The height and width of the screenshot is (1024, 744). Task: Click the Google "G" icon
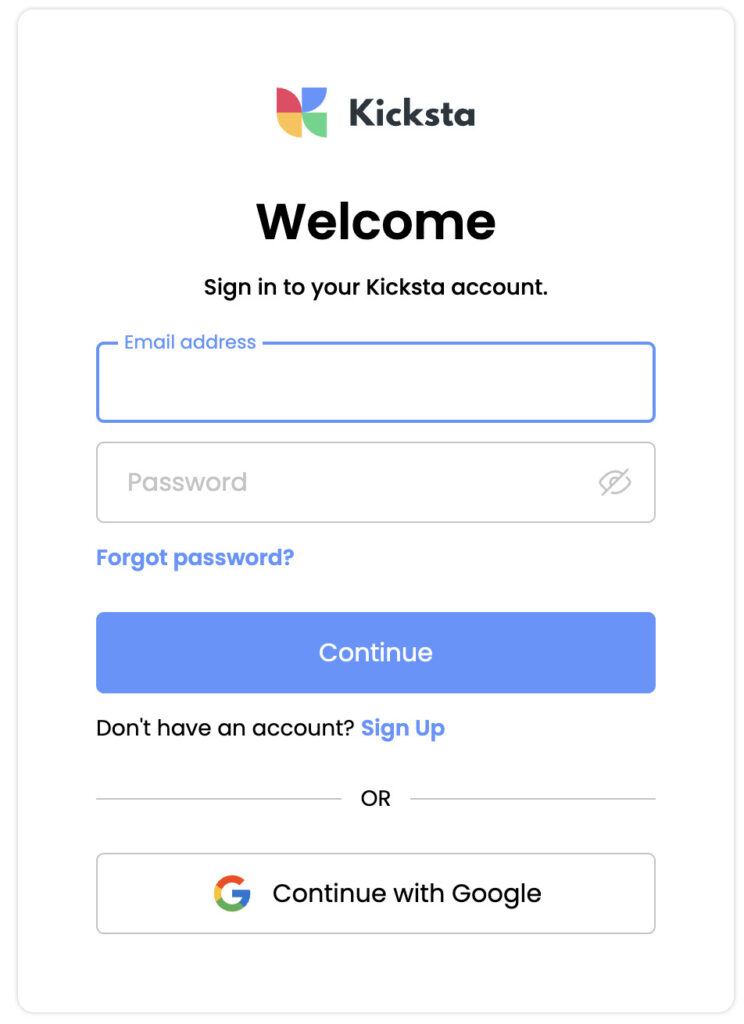231,893
